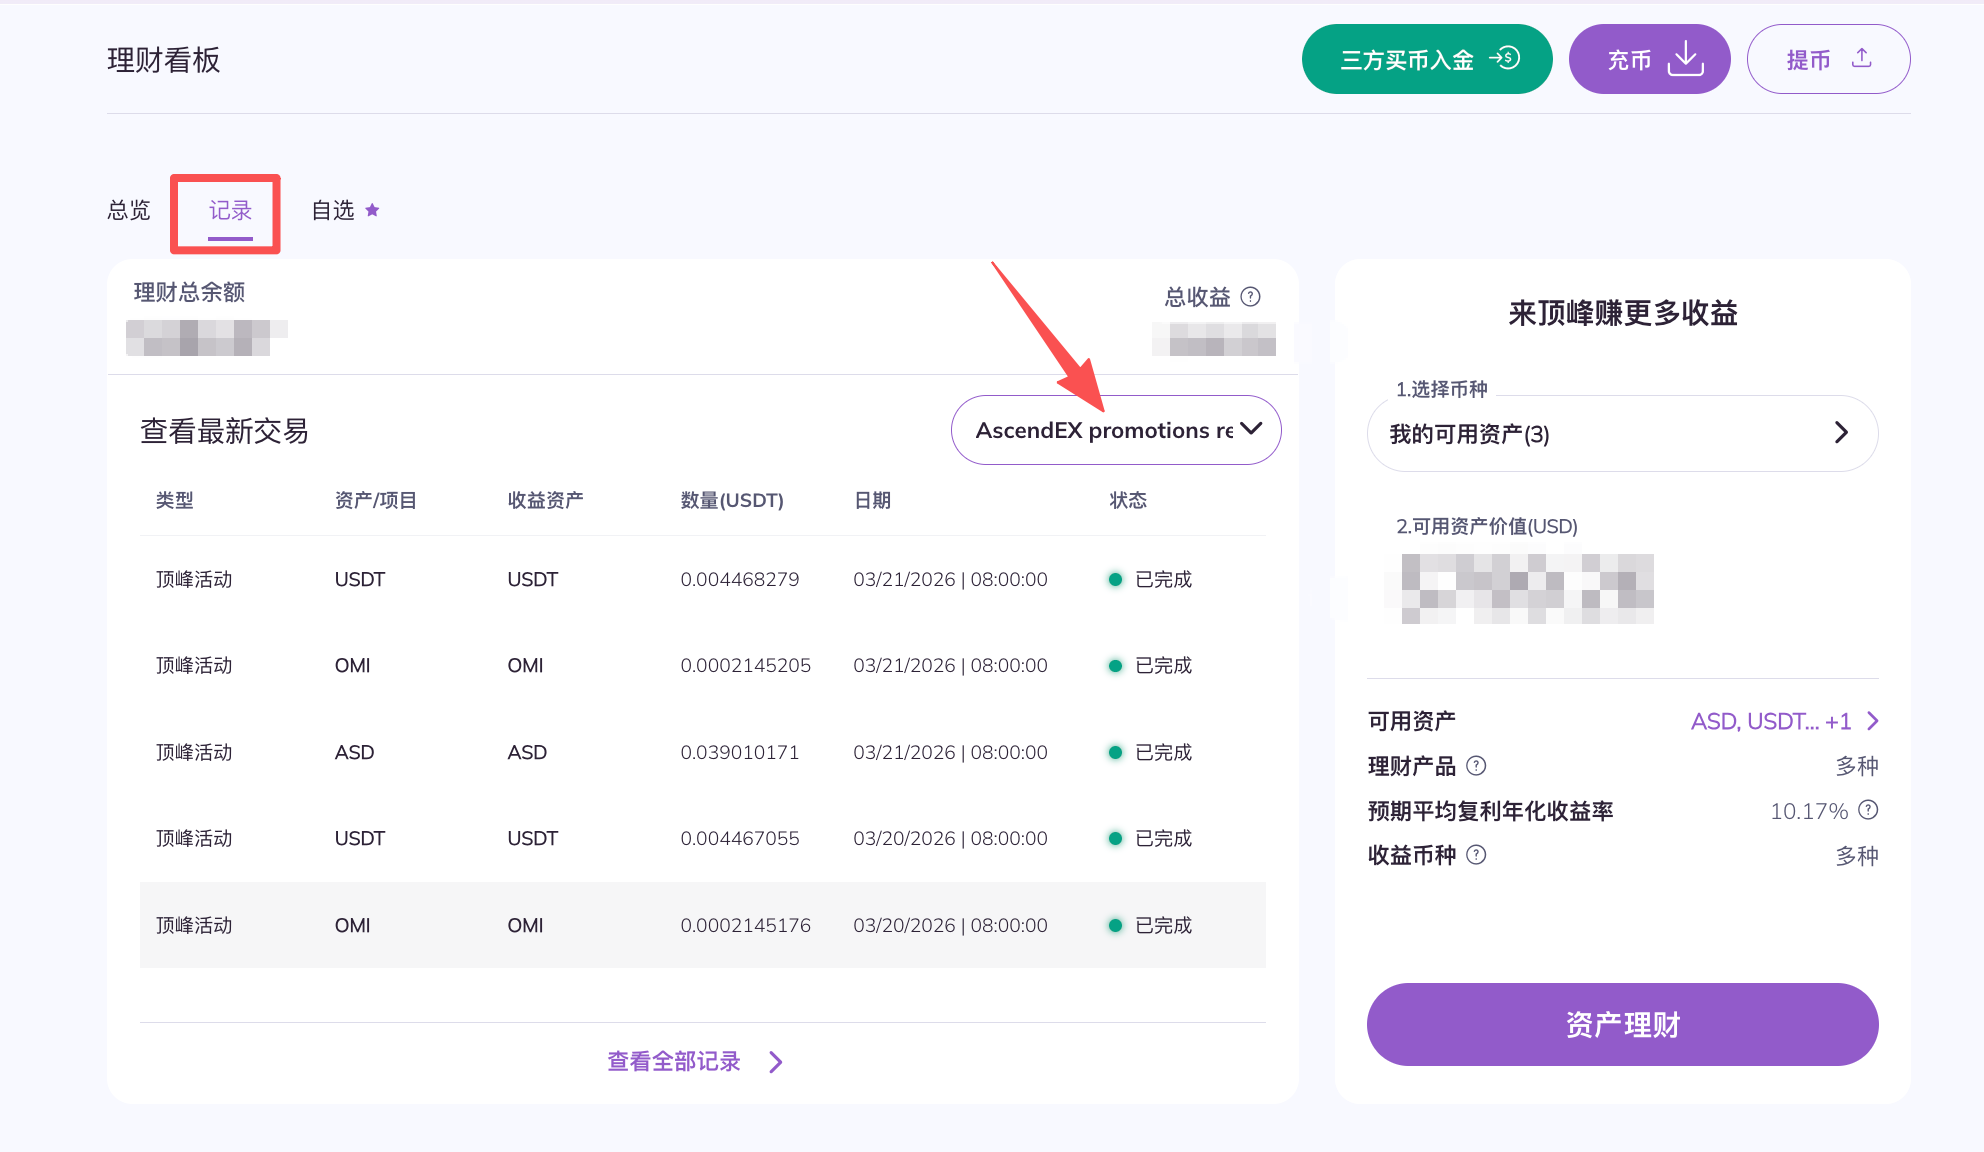Image resolution: width=1984 pixels, height=1152 pixels.
Task: Open the AscendEX promotions filter dropdown
Action: 1116,430
